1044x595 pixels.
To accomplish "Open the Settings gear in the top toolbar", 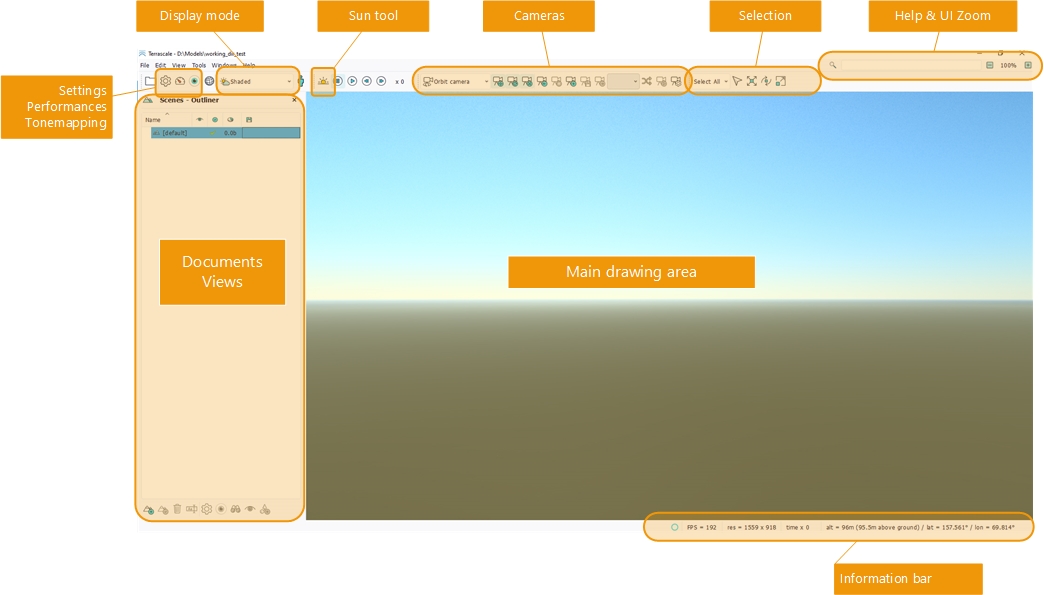I will (x=166, y=81).
